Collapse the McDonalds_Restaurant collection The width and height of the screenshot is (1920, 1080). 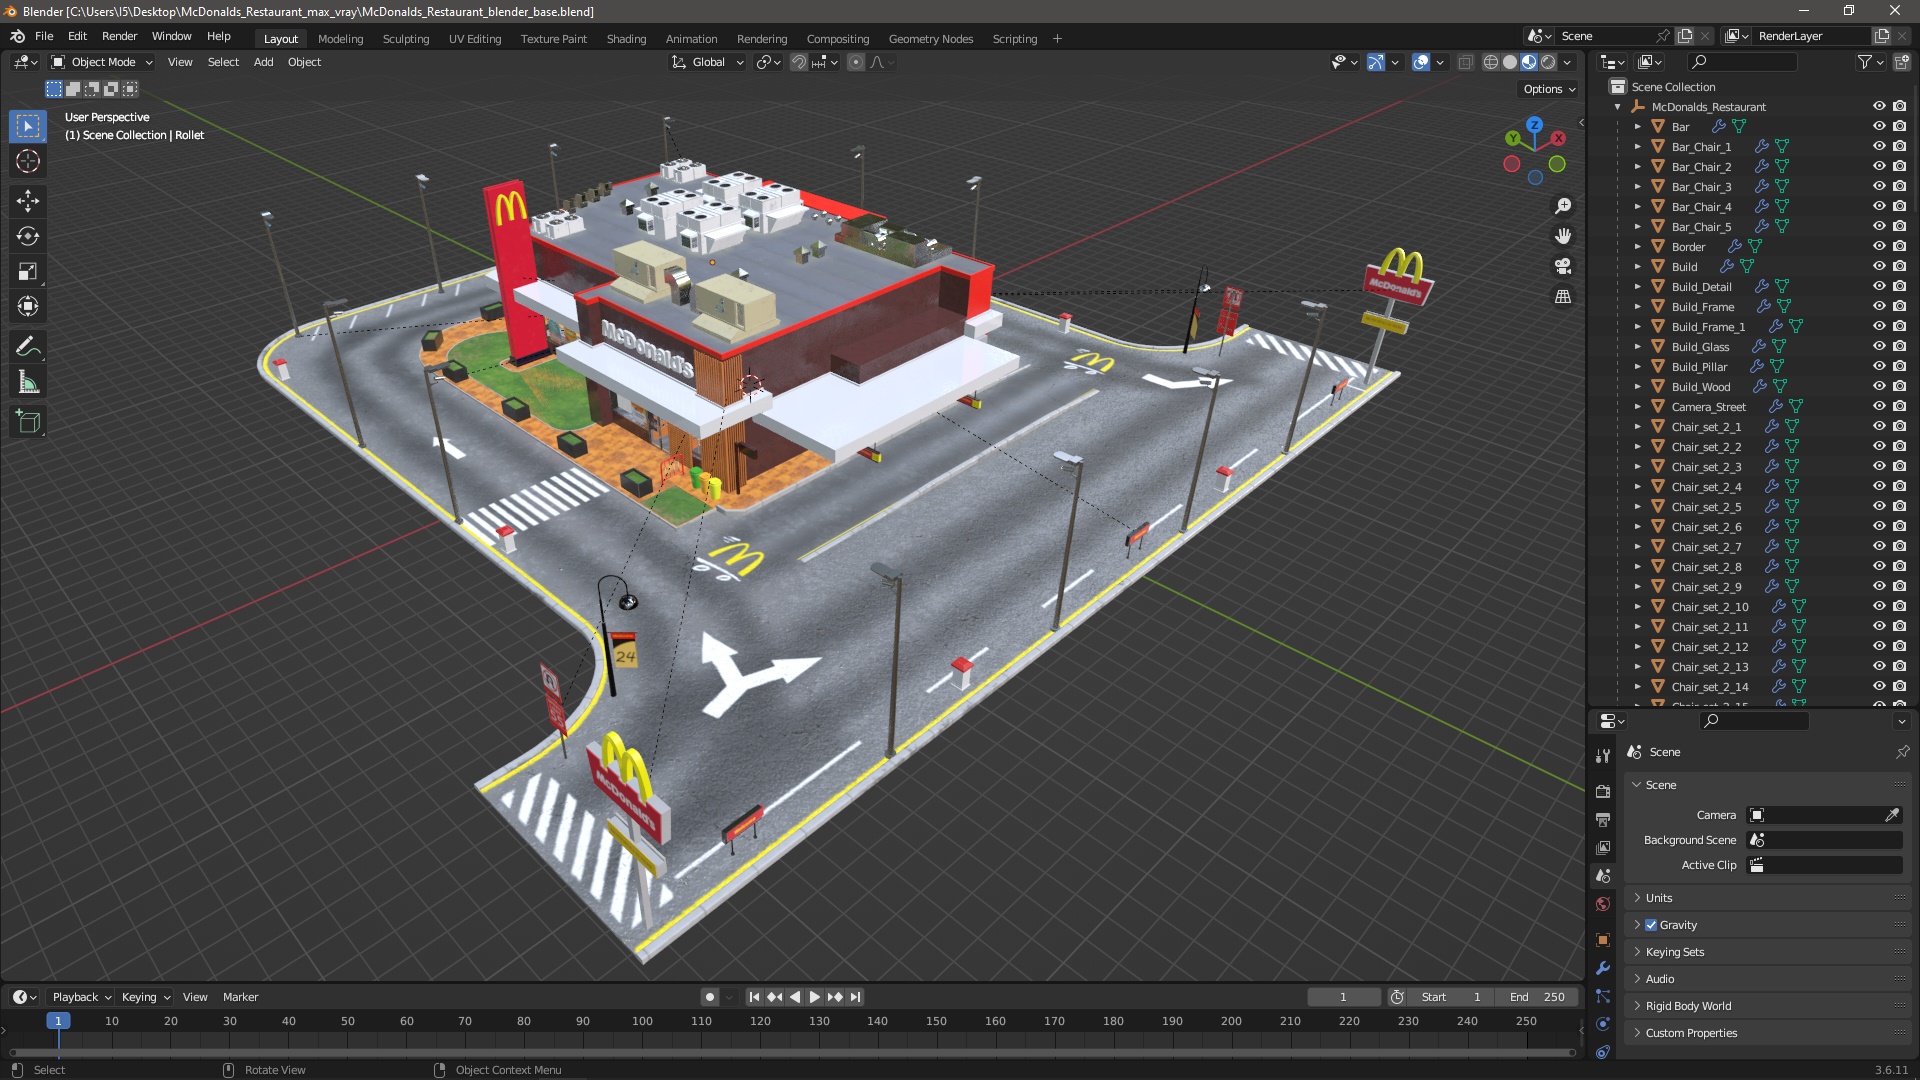pos(1618,106)
